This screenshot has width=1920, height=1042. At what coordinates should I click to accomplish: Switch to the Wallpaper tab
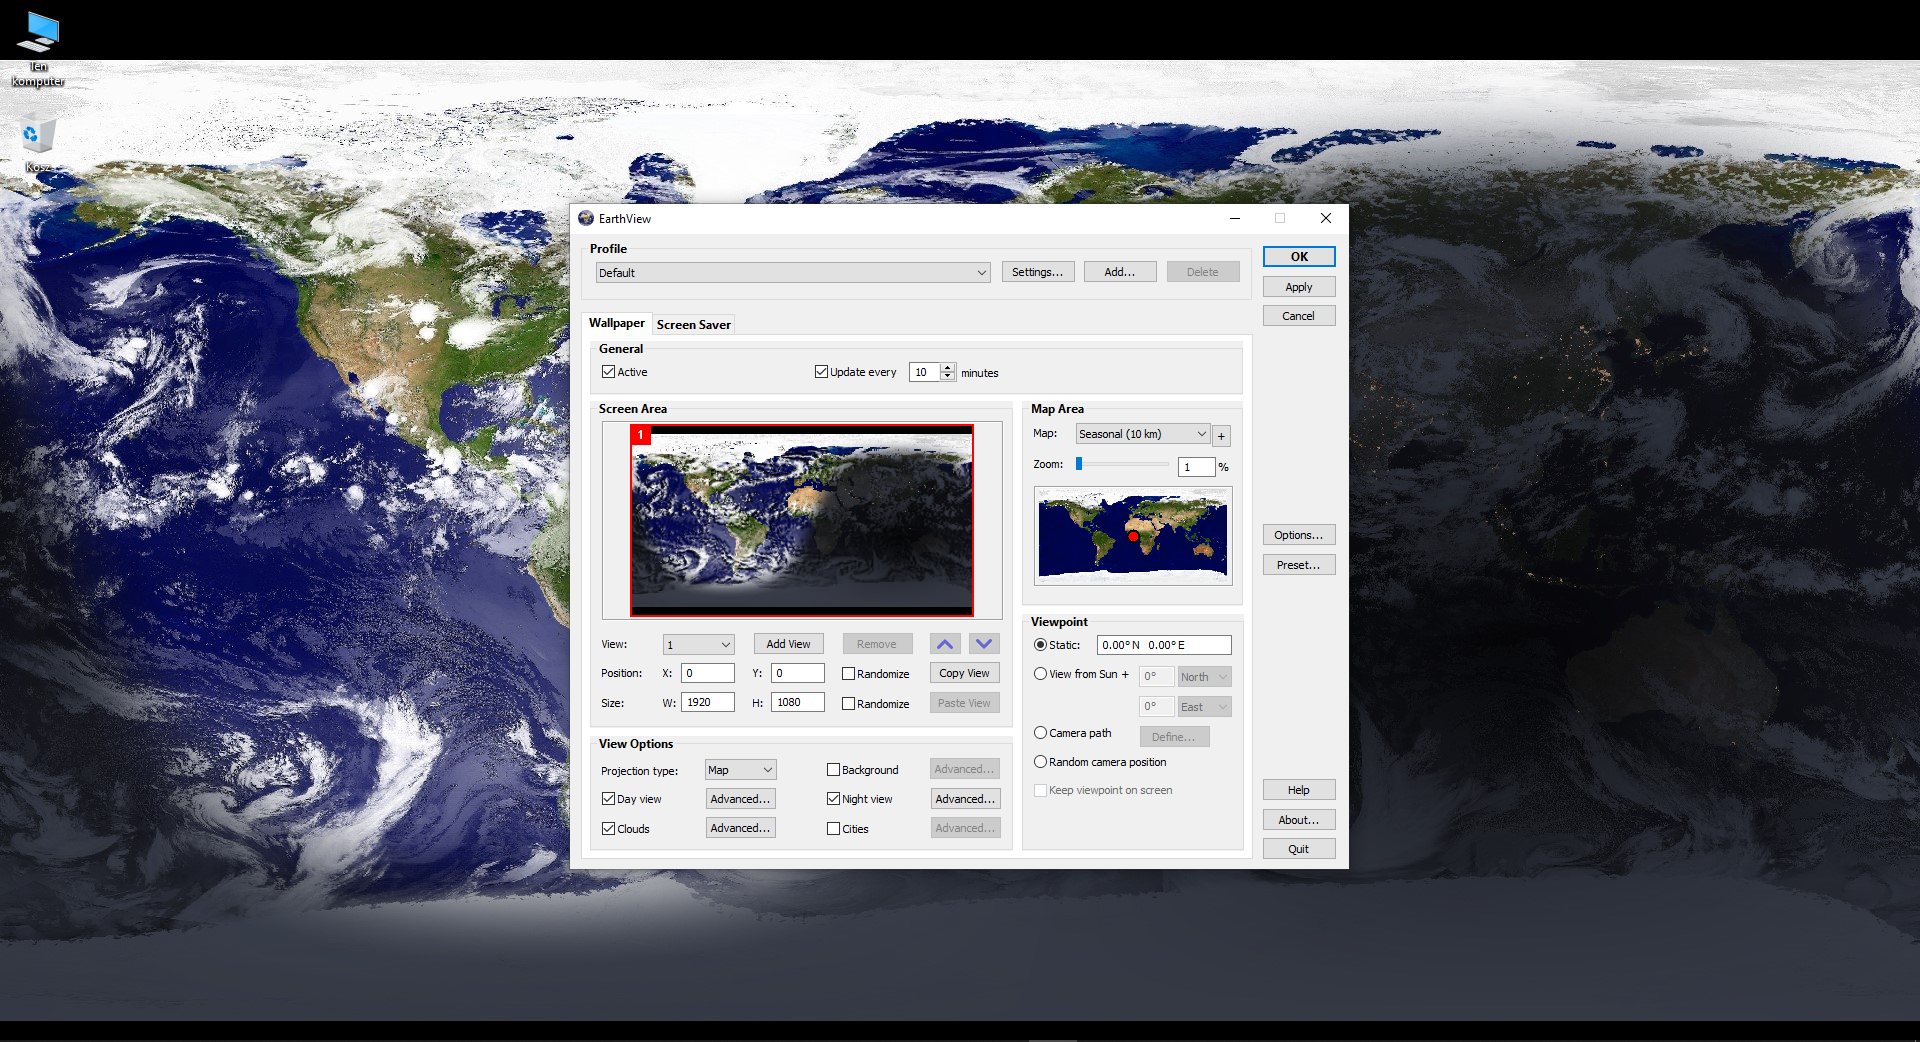[617, 323]
